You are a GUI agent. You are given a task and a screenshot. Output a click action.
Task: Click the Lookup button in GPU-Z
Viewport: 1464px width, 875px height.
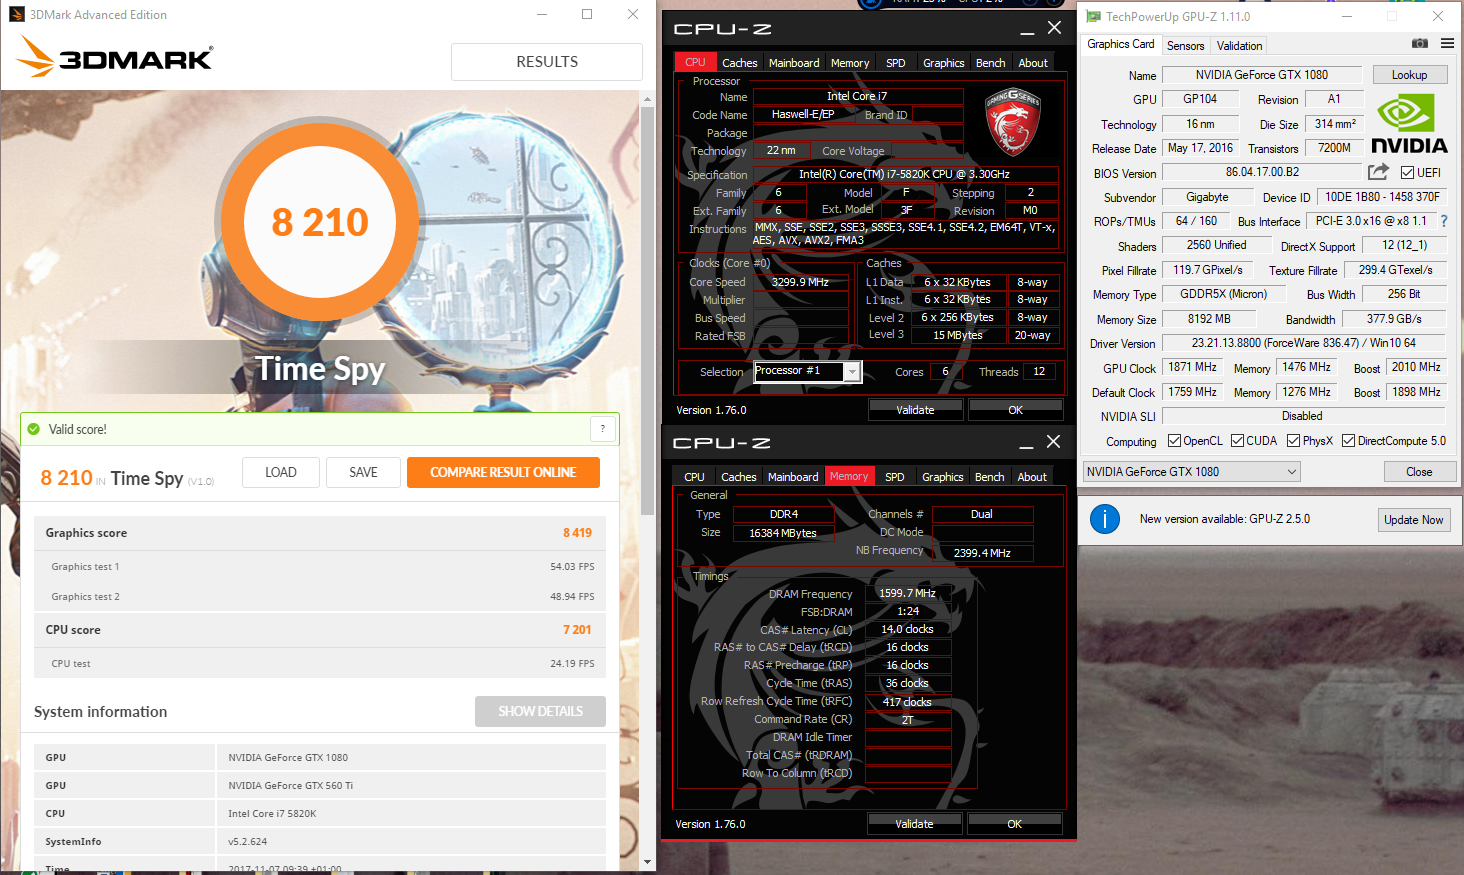coord(1409,75)
